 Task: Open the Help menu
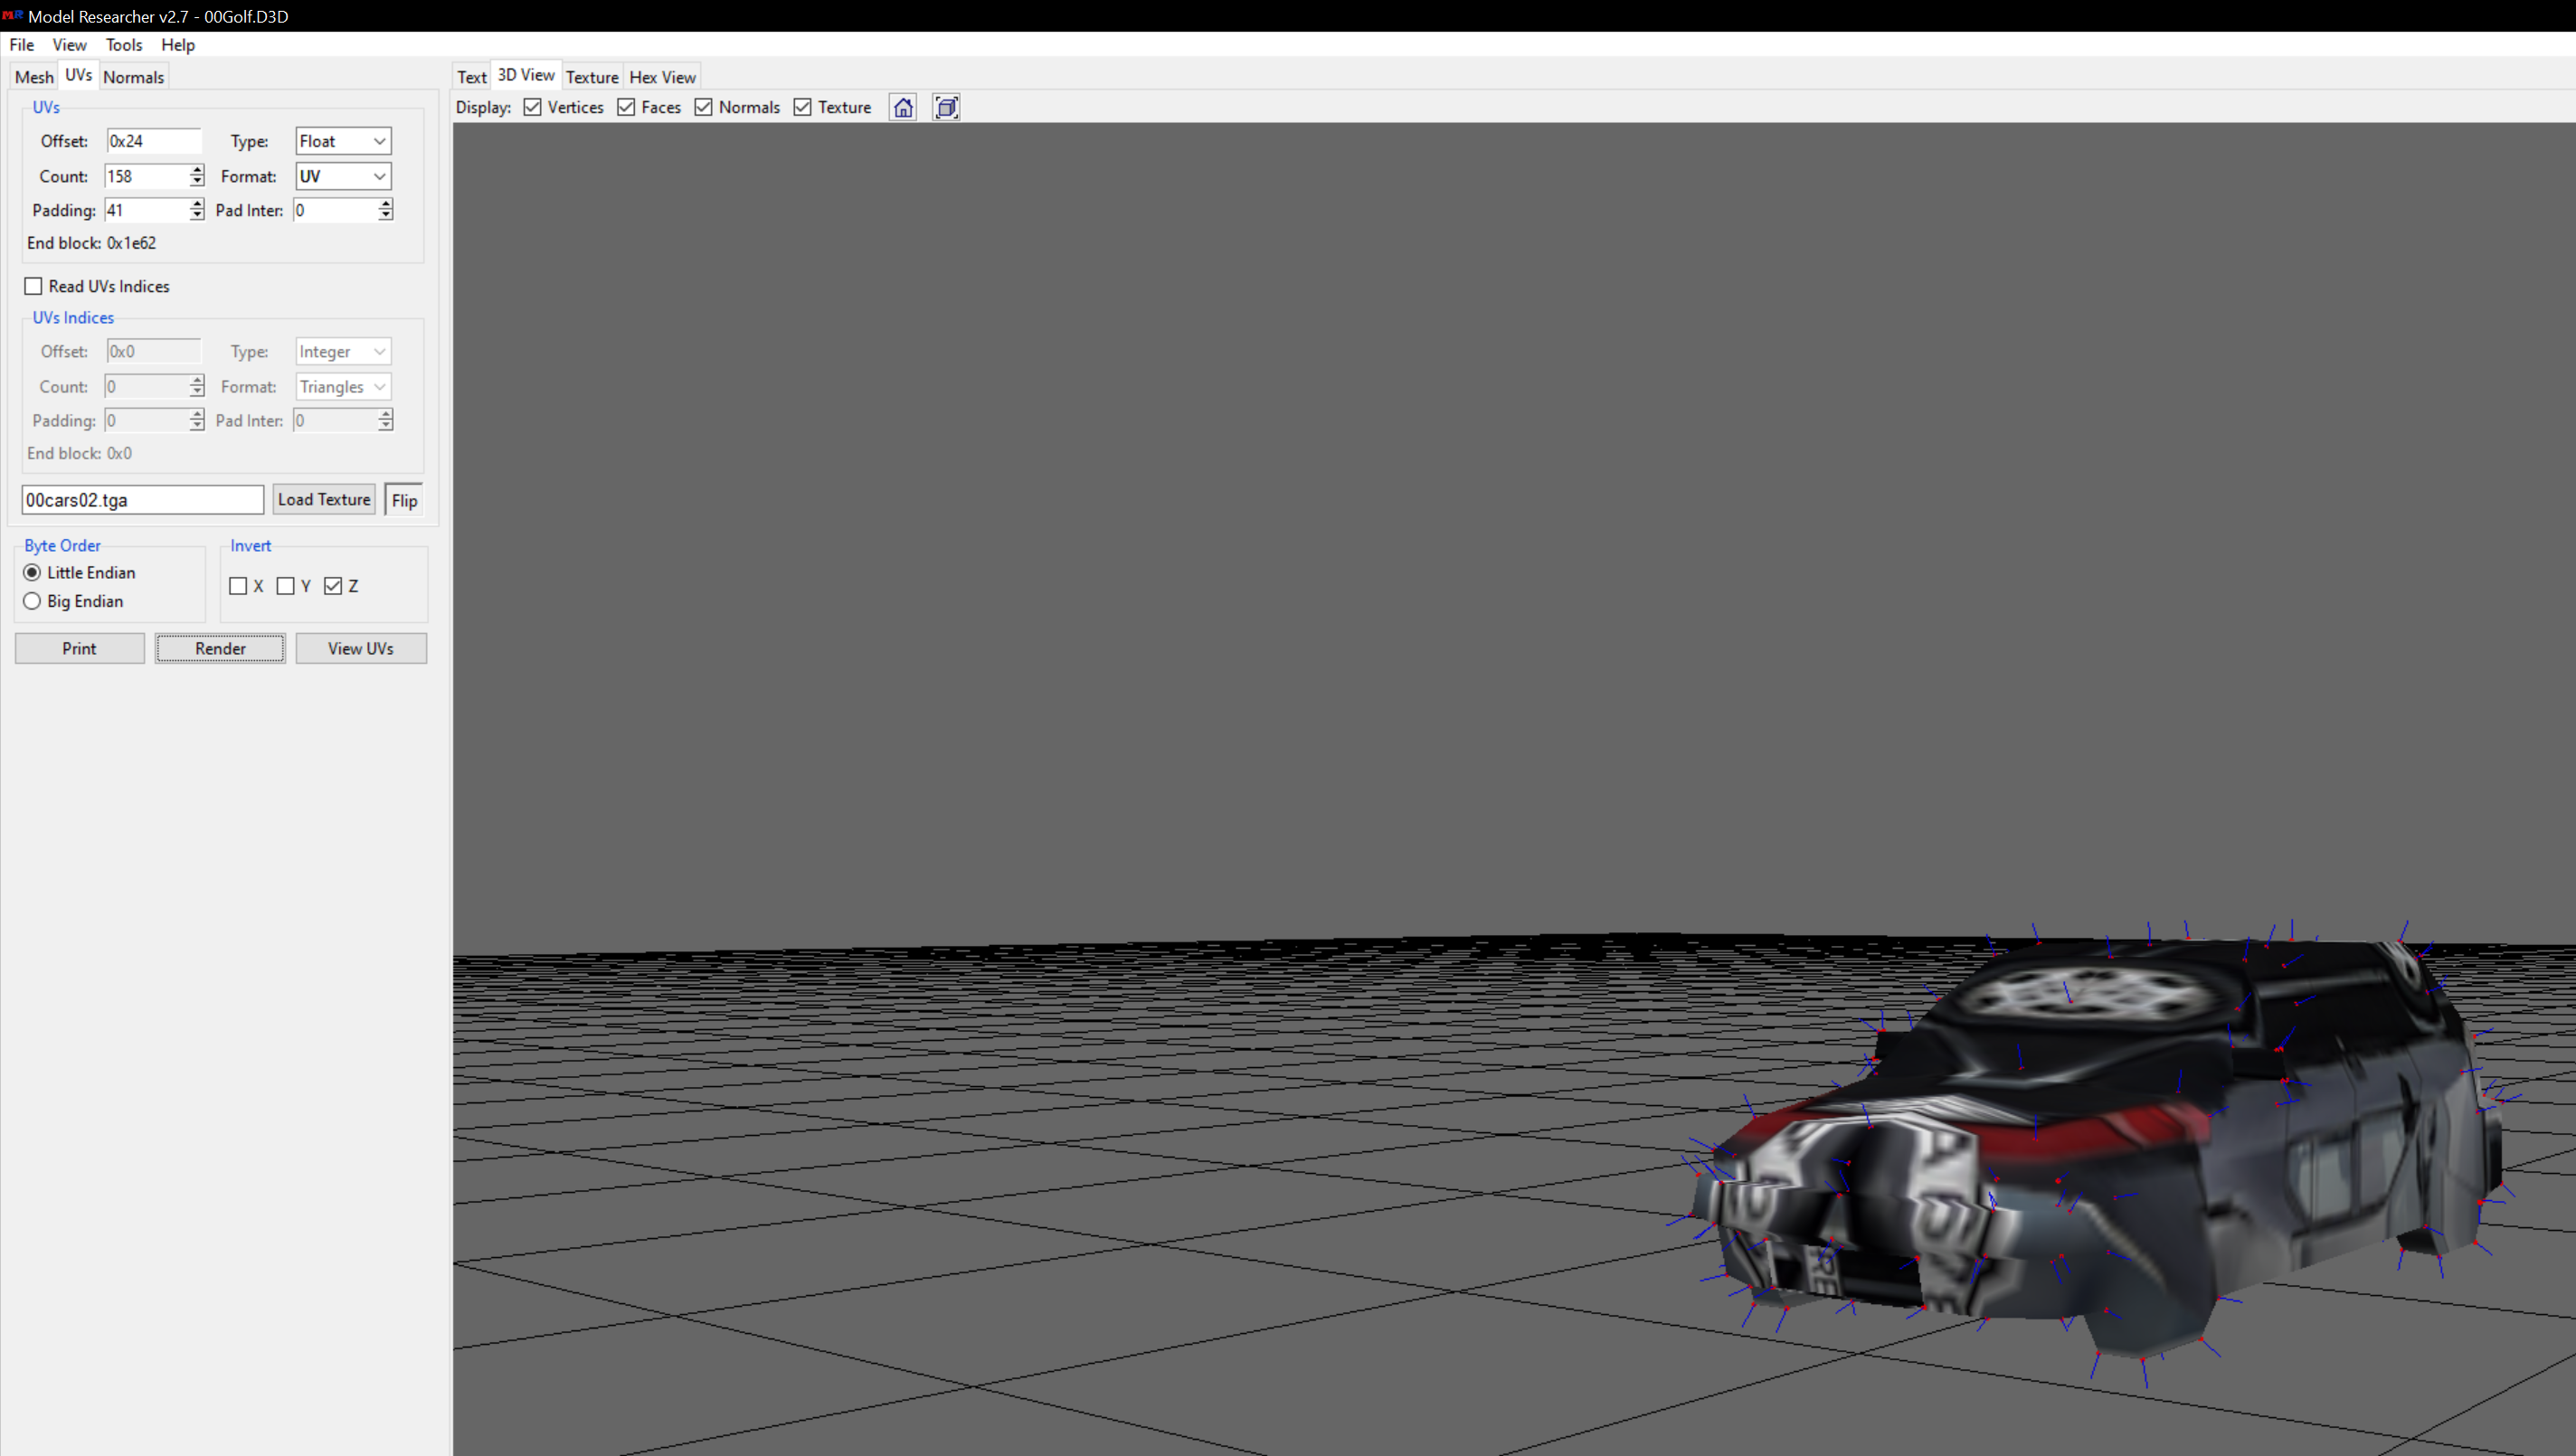click(178, 45)
